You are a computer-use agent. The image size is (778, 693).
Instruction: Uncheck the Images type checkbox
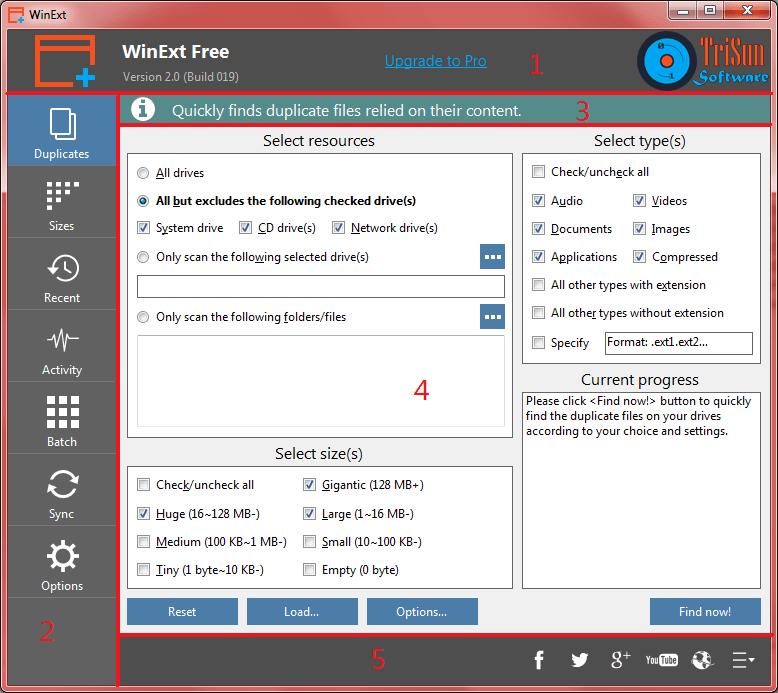coord(639,229)
